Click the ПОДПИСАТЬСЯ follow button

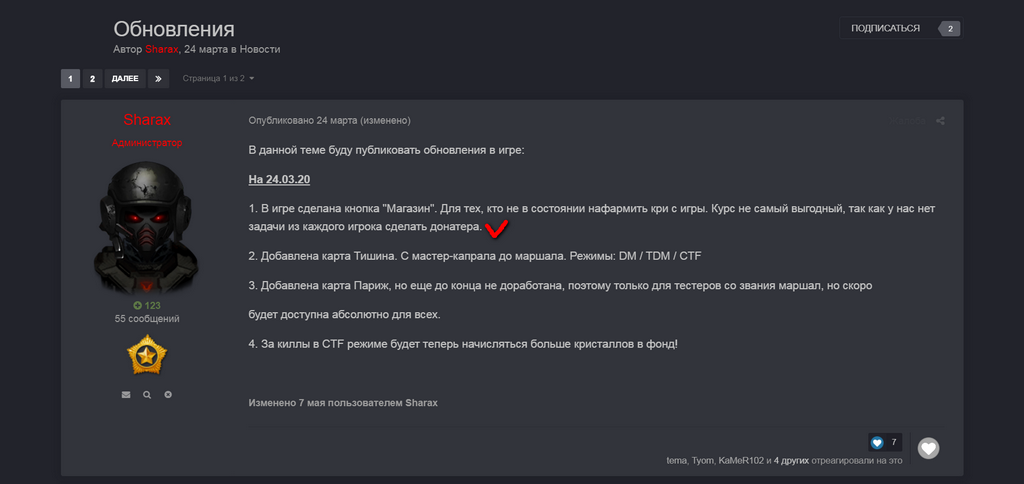(885, 28)
